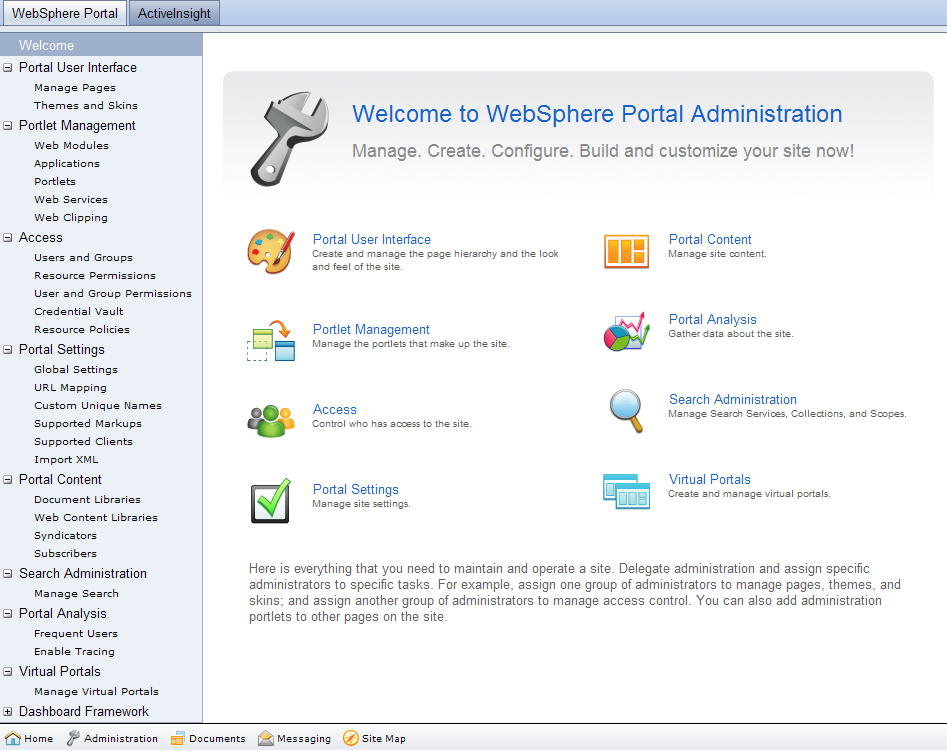Click the stacked windows Virtual Portals icon
The height and width of the screenshot is (751, 947).
[x=626, y=491]
